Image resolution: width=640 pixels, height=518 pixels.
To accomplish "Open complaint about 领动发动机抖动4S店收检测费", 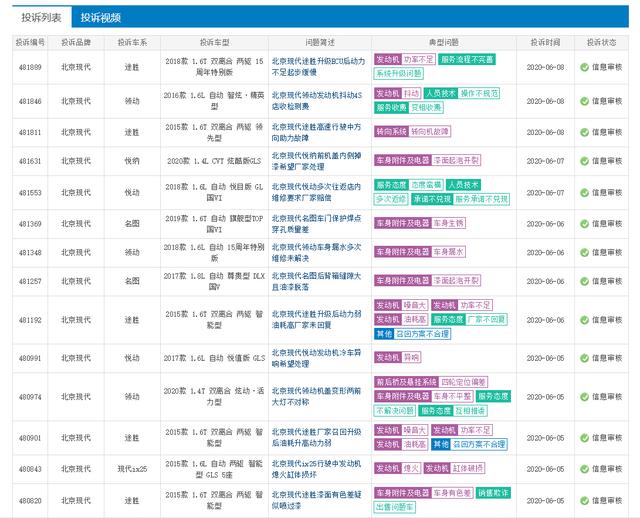I will coord(317,101).
